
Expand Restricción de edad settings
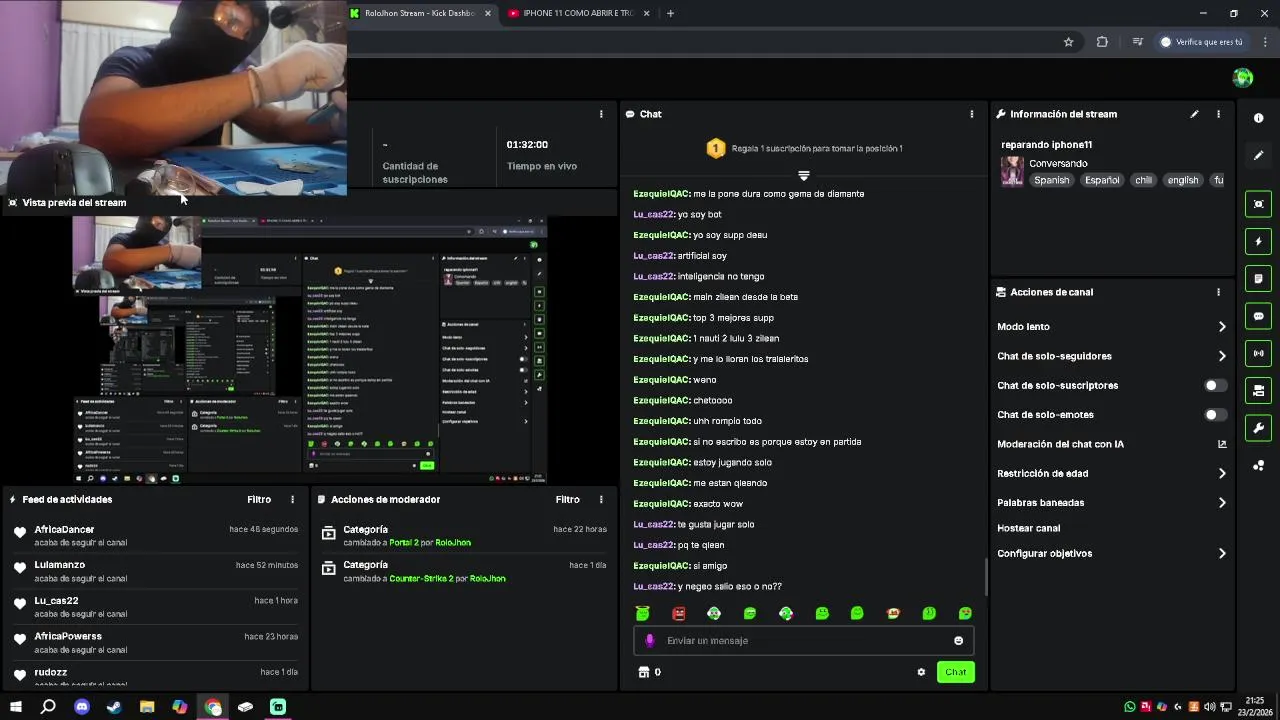(x=1222, y=473)
